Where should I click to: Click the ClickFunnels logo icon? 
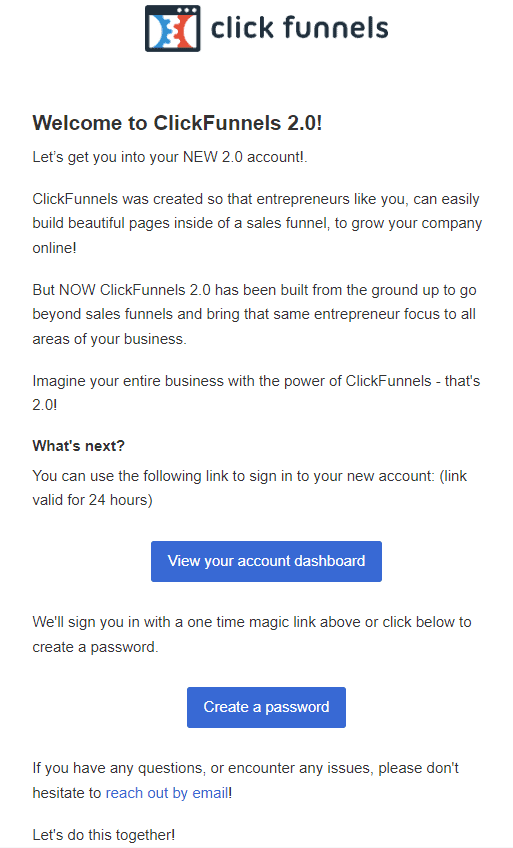pyautogui.click(x=172, y=29)
